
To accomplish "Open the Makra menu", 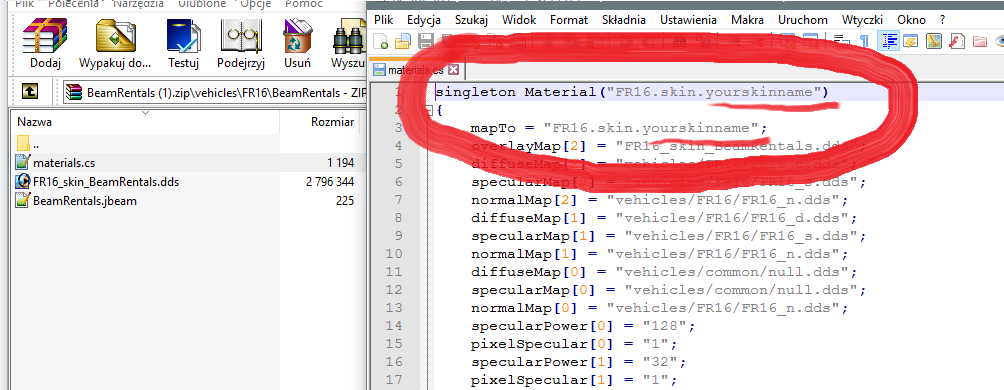I will tap(747, 20).
